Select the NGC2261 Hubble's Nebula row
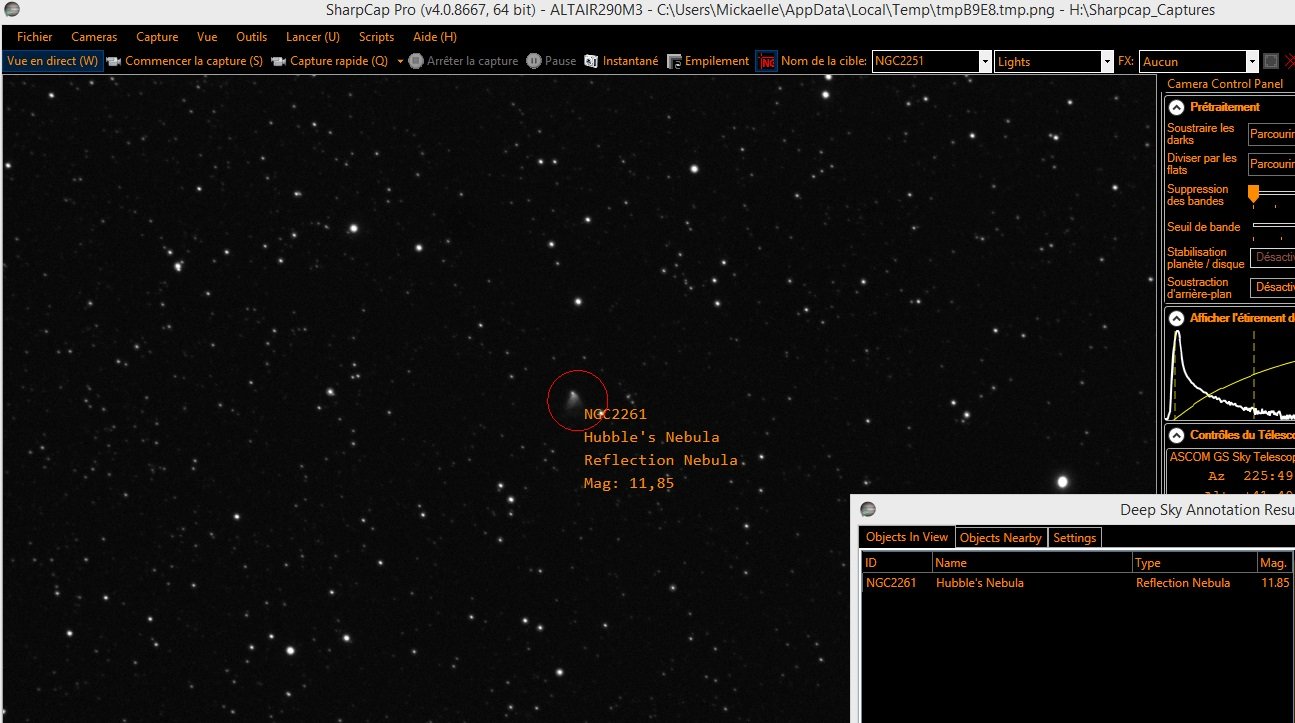This screenshot has height=723, width=1295. [x=1078, y=583]
